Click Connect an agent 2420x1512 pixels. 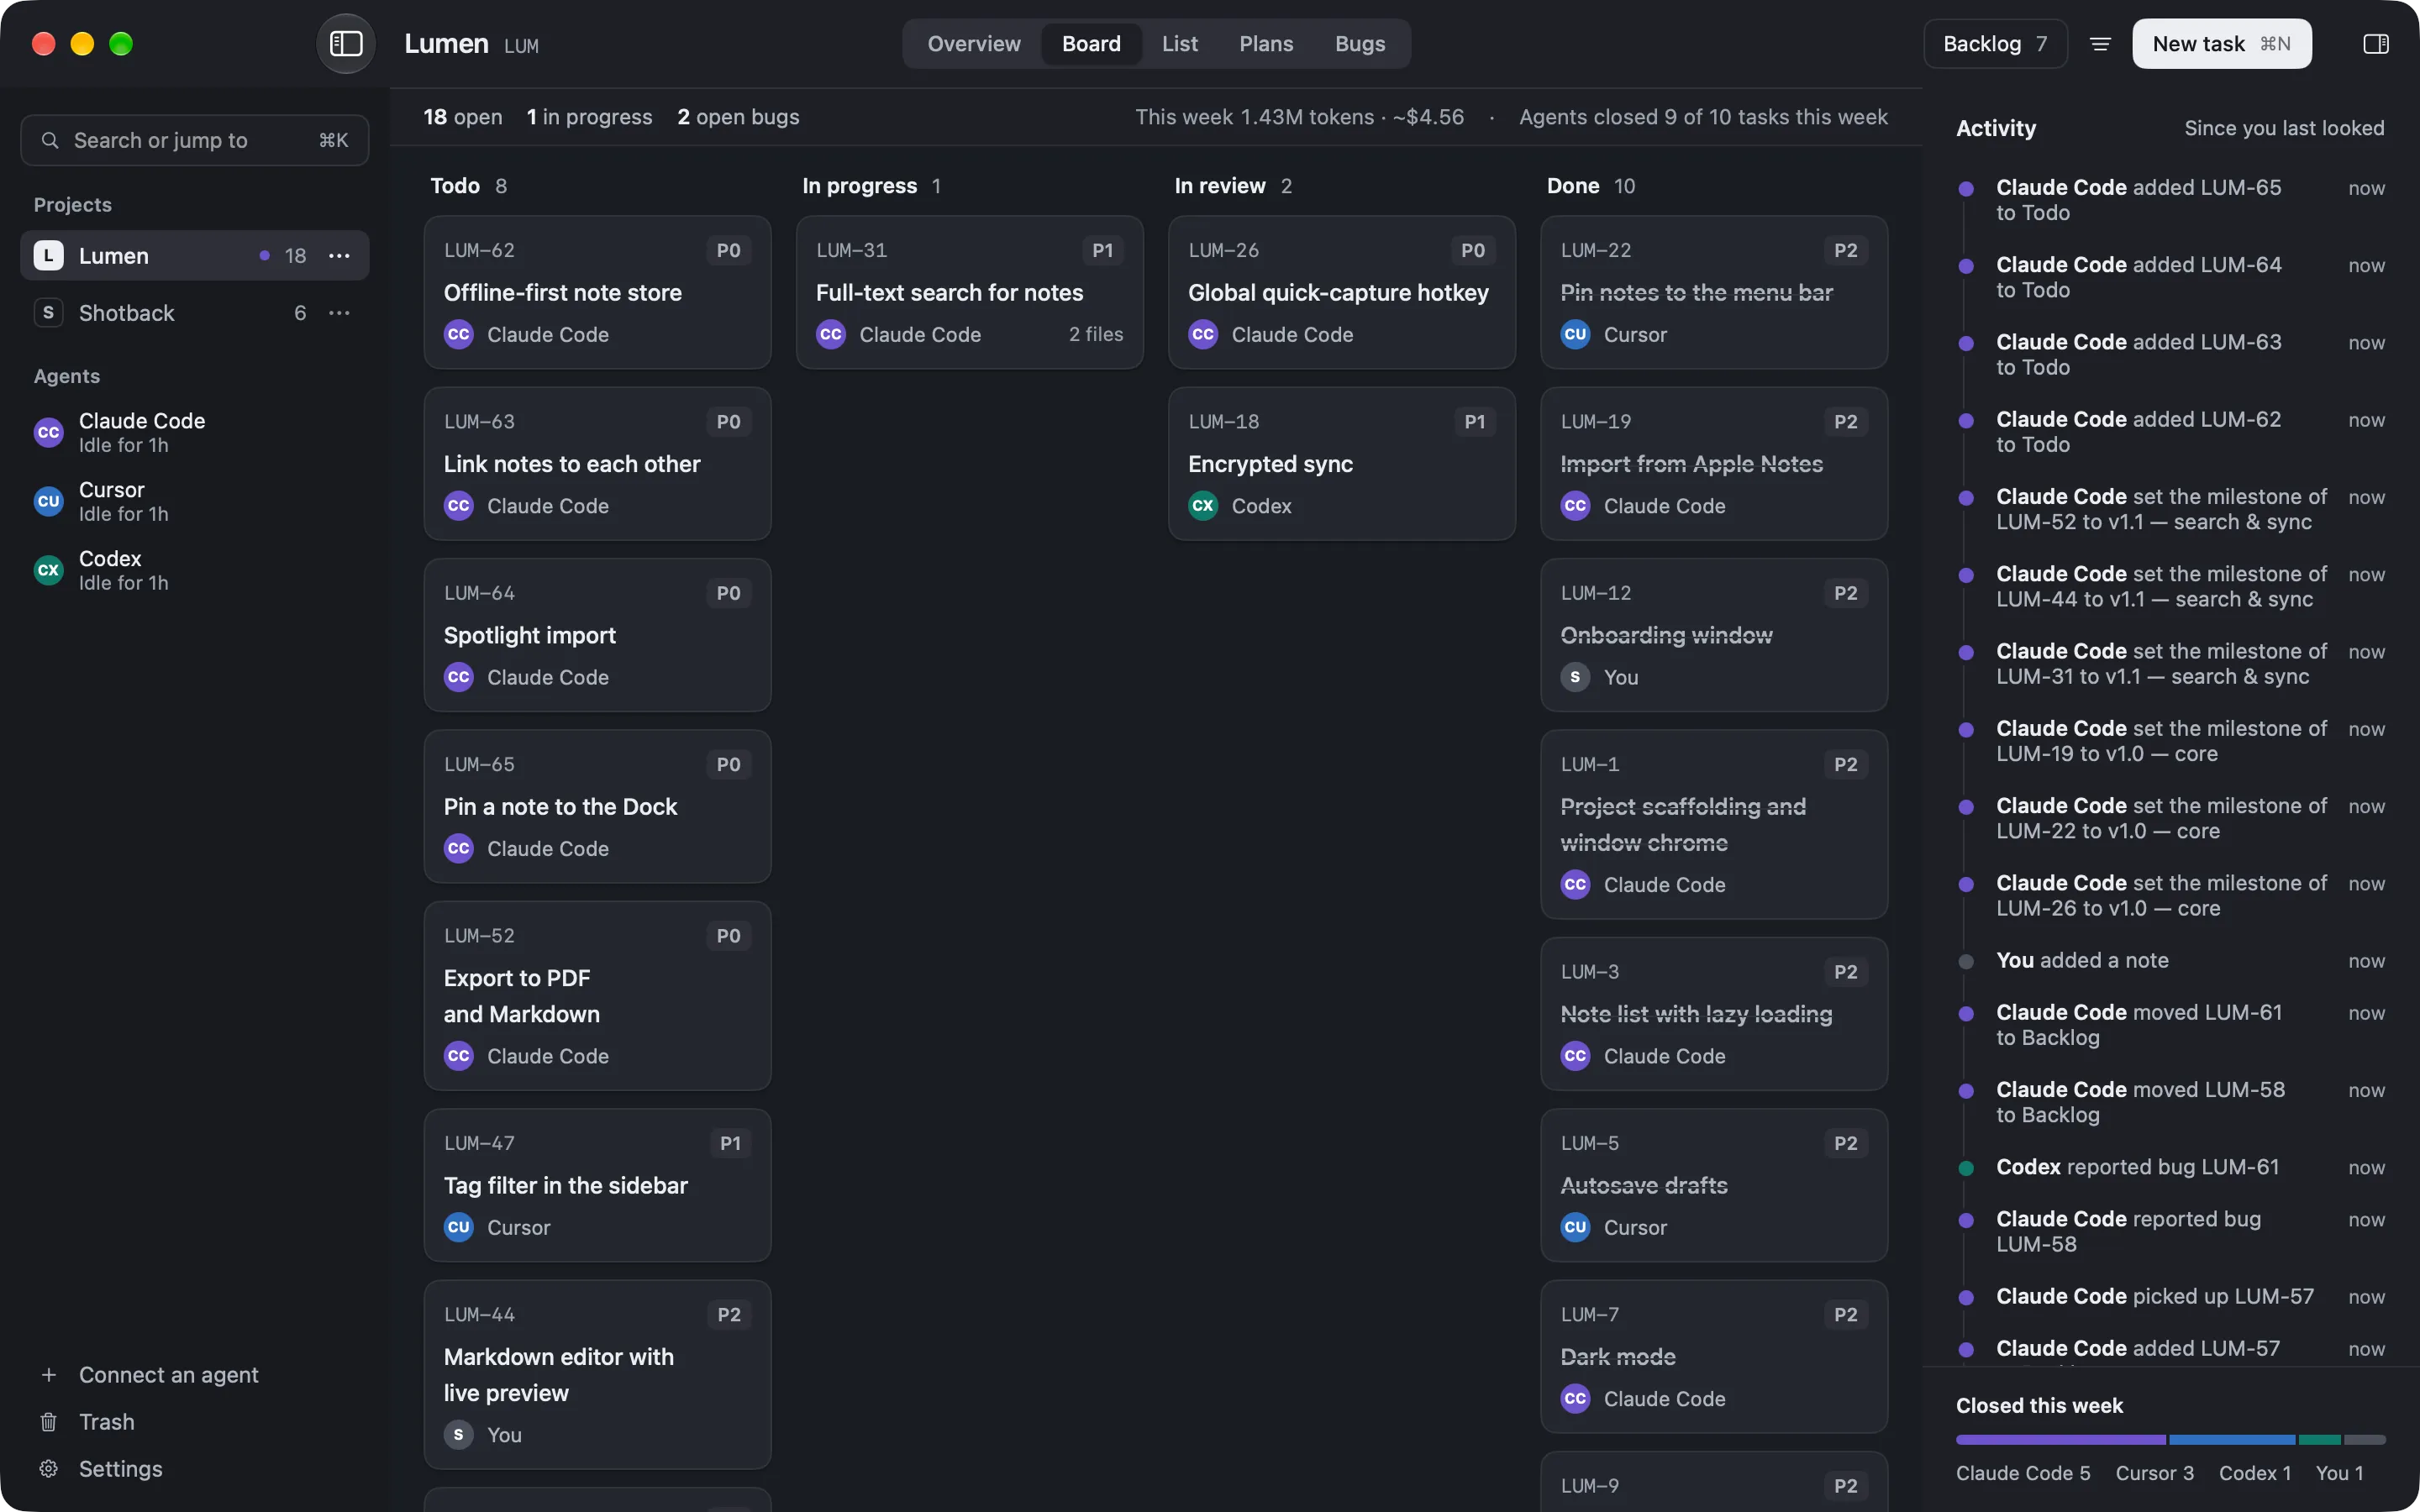coord(168,1375)
